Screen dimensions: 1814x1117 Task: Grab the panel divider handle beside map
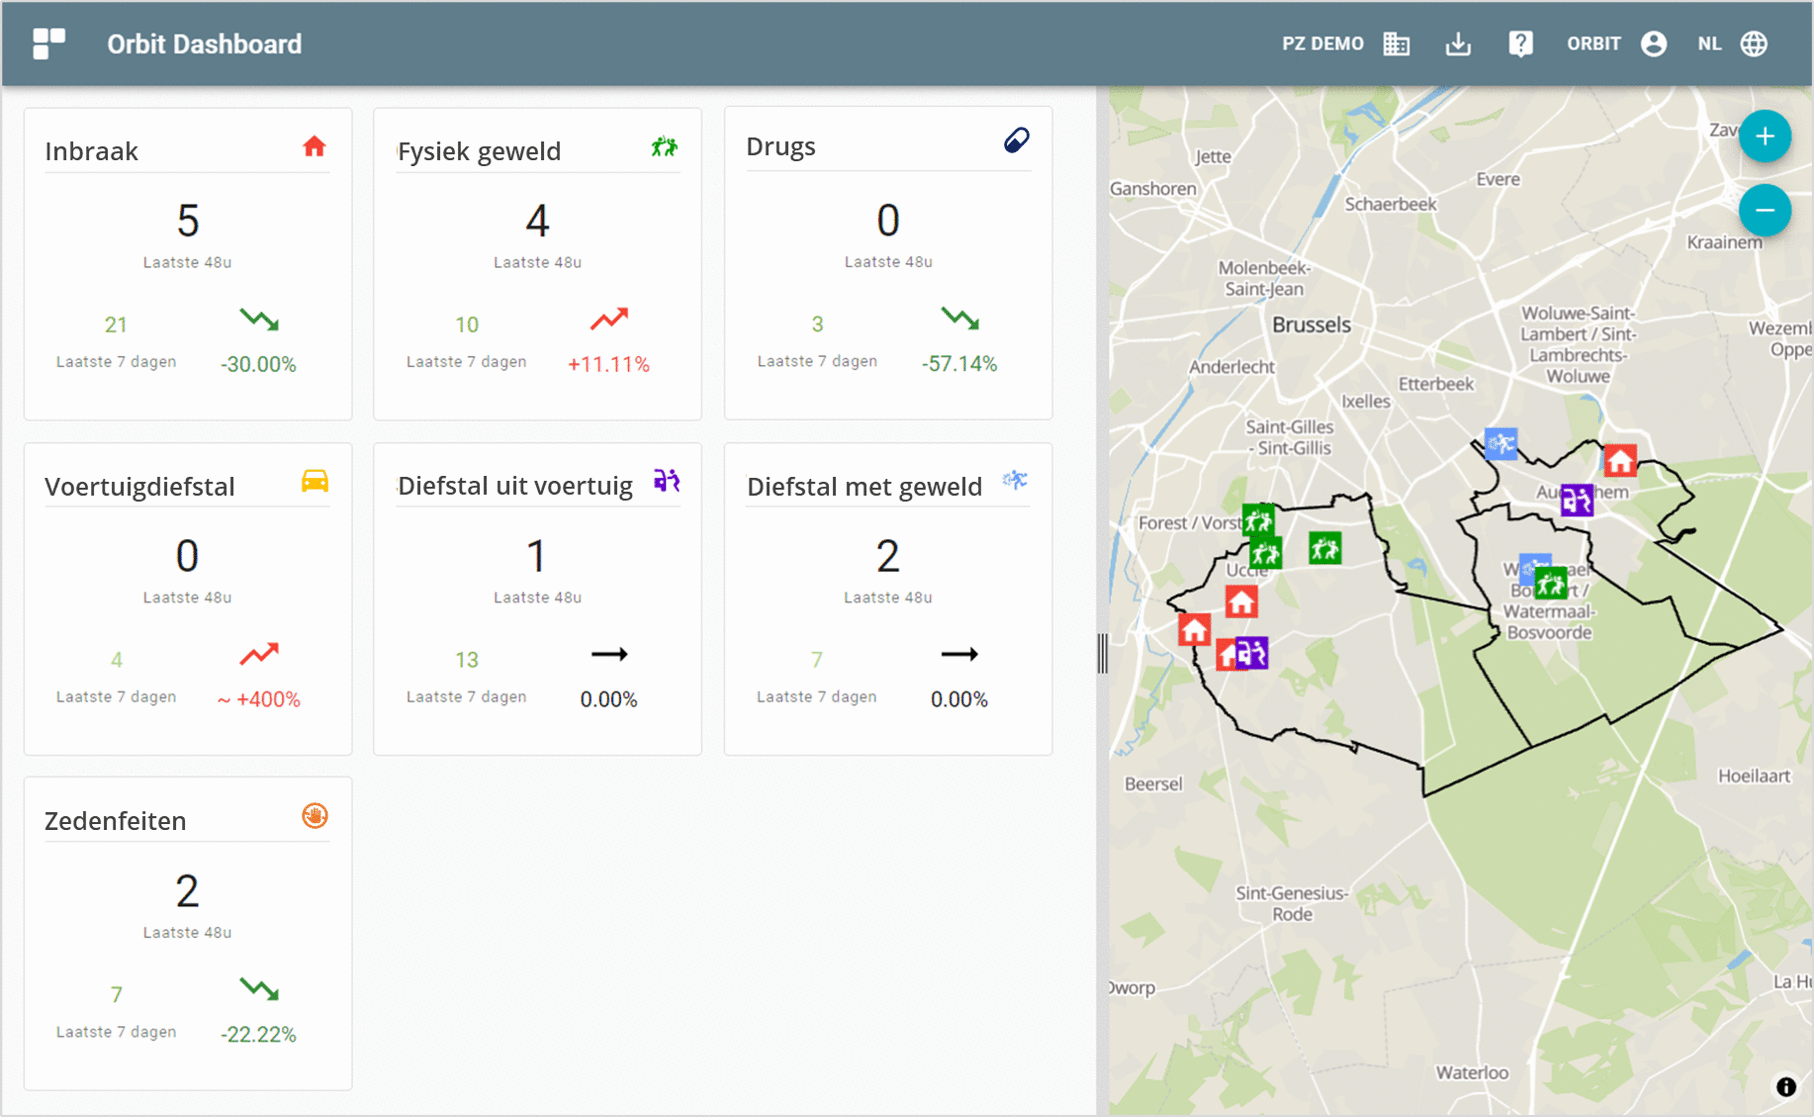click(x=1102, y=654)
